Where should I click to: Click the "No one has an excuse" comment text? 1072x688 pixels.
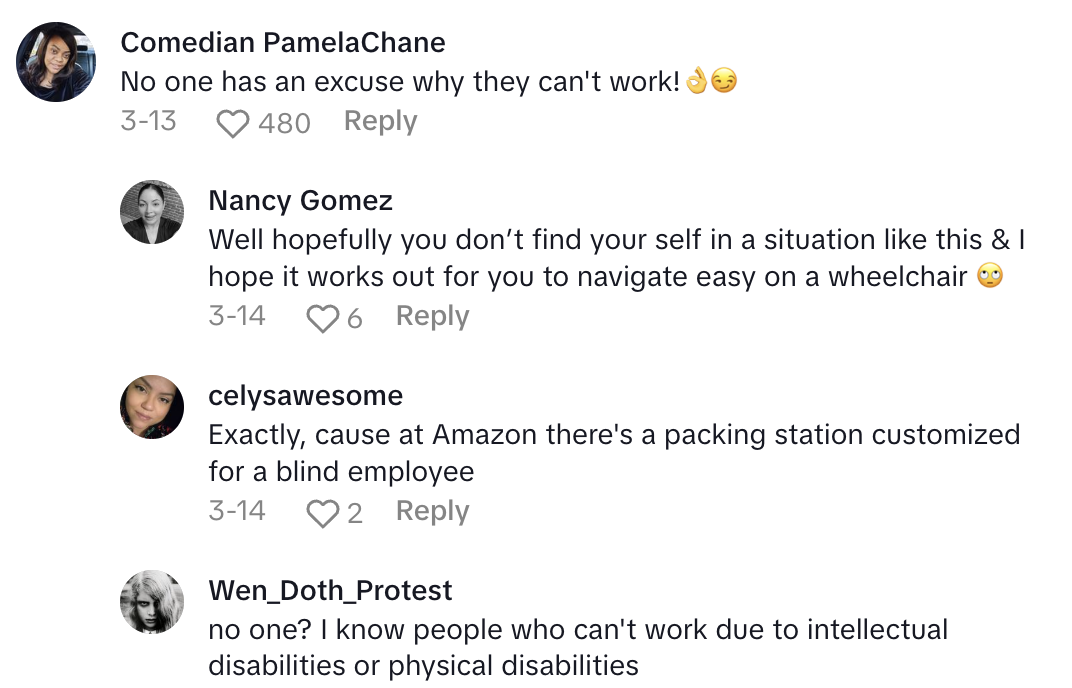pyautogui.click(x=400, y=82)
